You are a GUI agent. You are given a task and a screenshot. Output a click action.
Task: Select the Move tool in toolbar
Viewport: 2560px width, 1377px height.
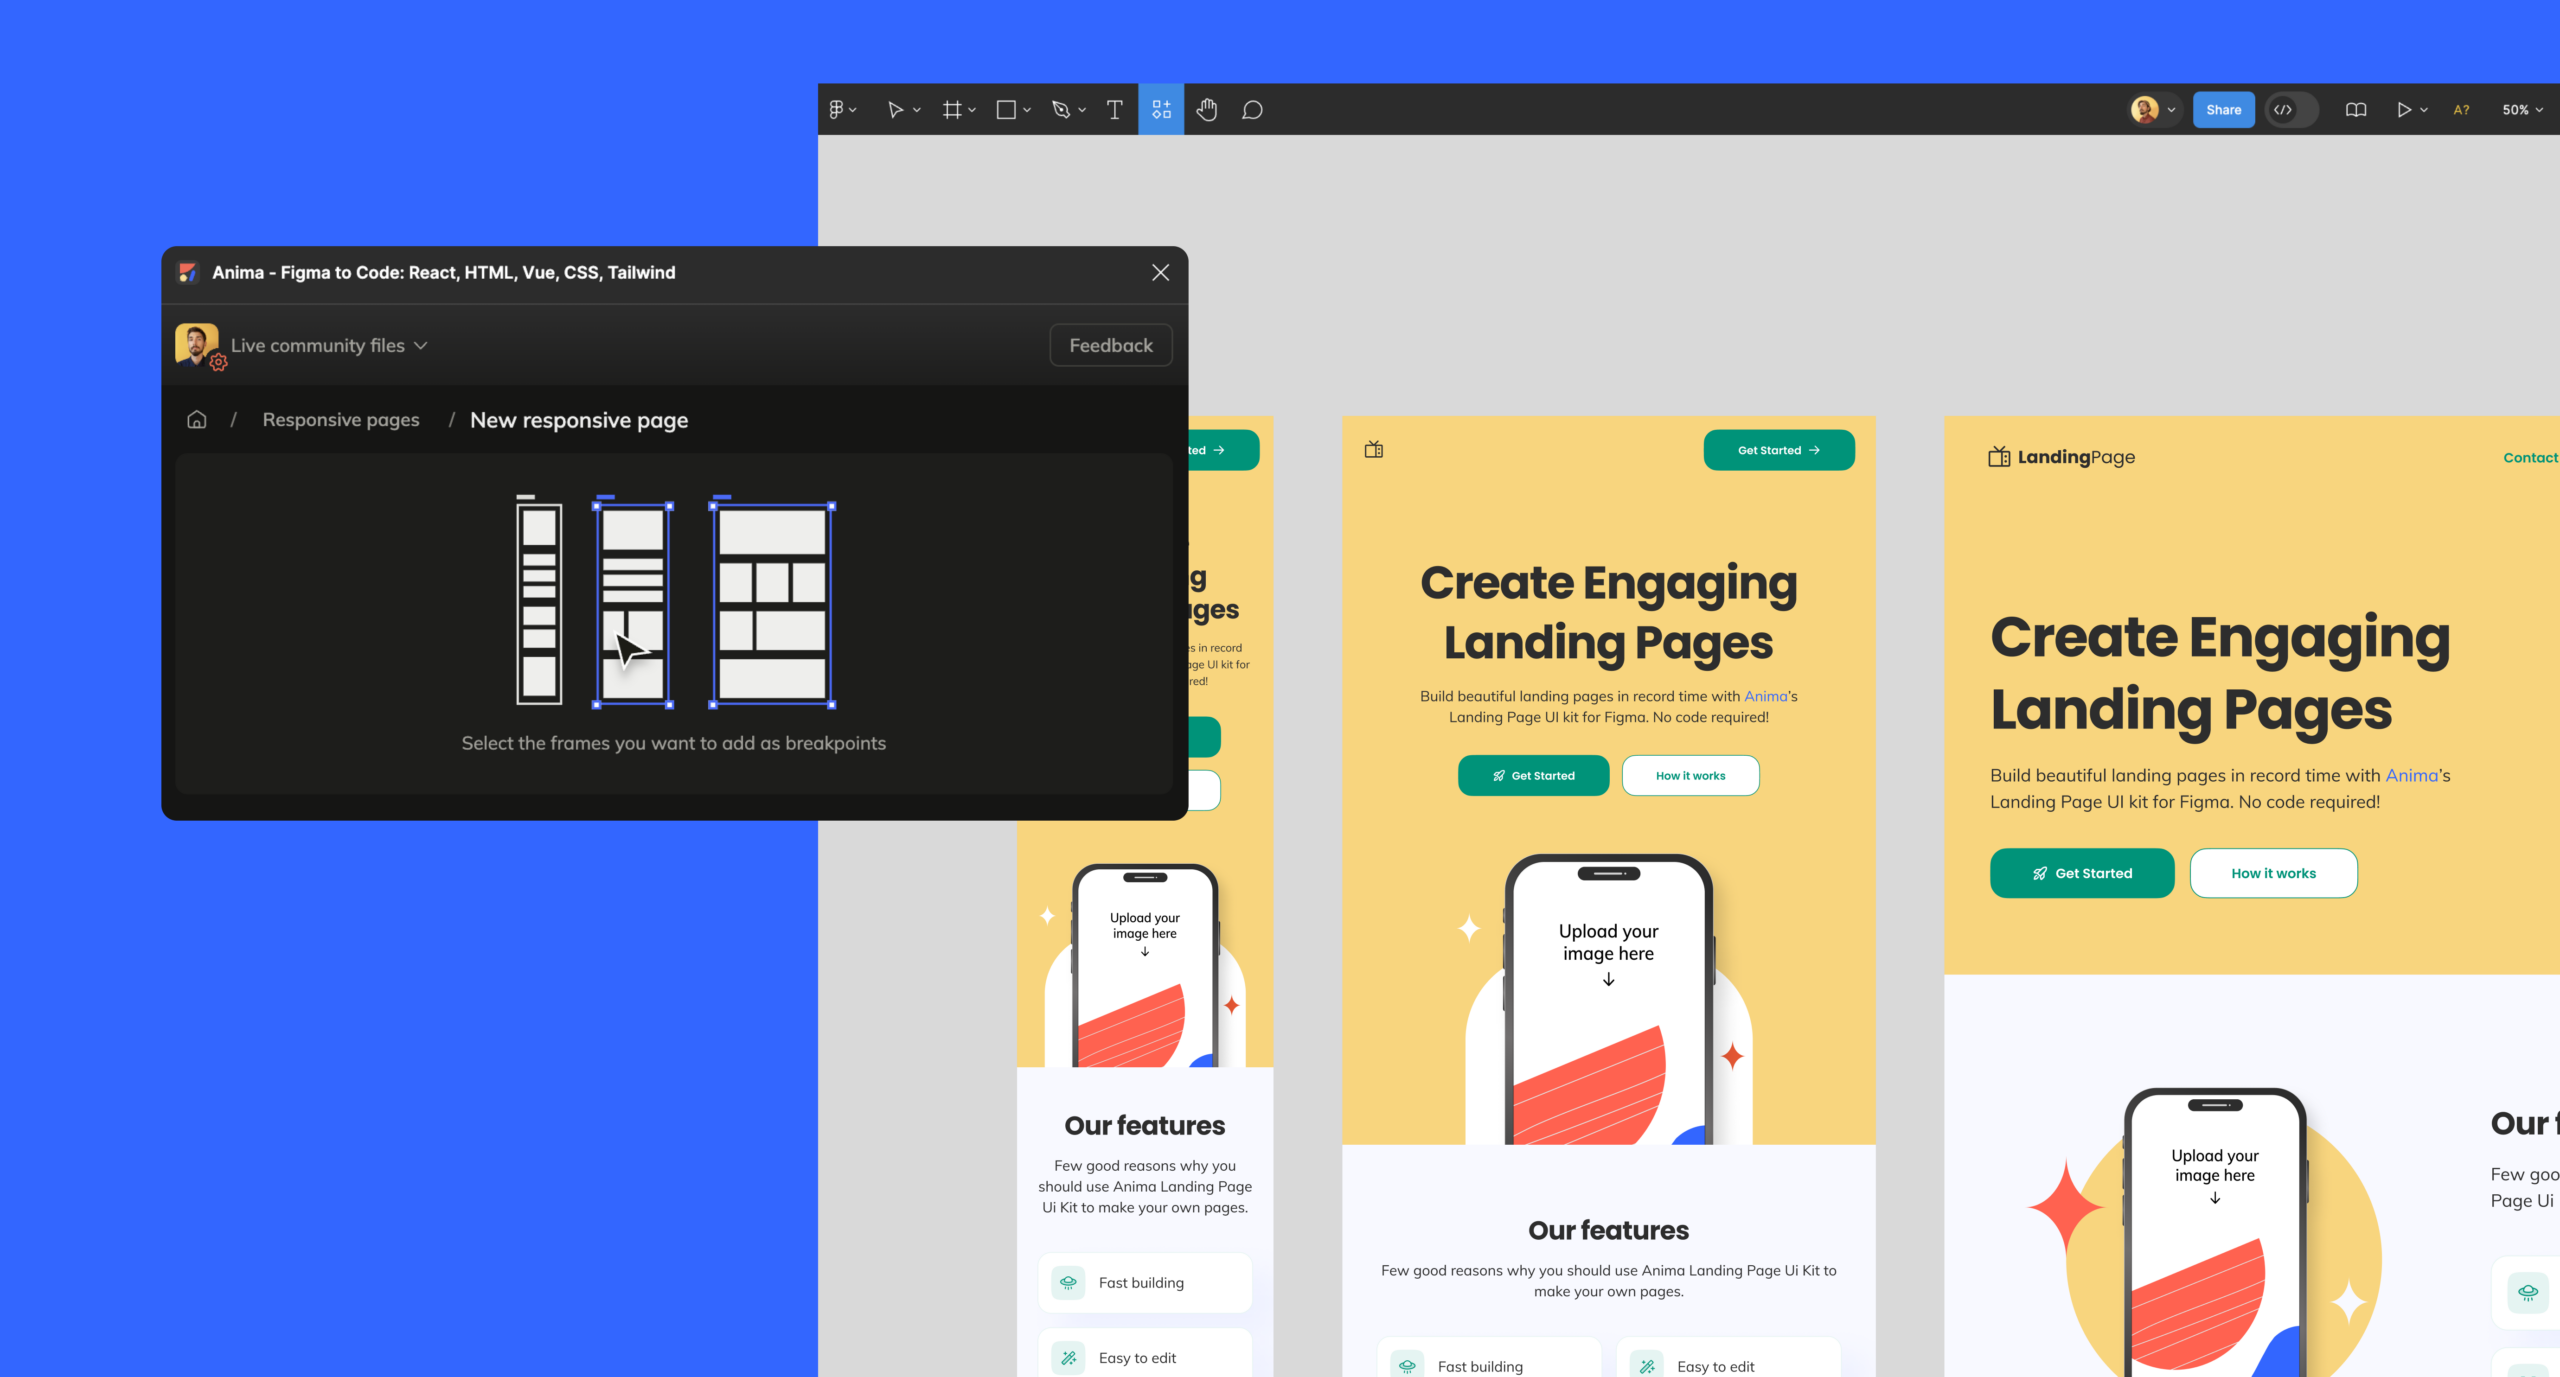coord(900,110)
